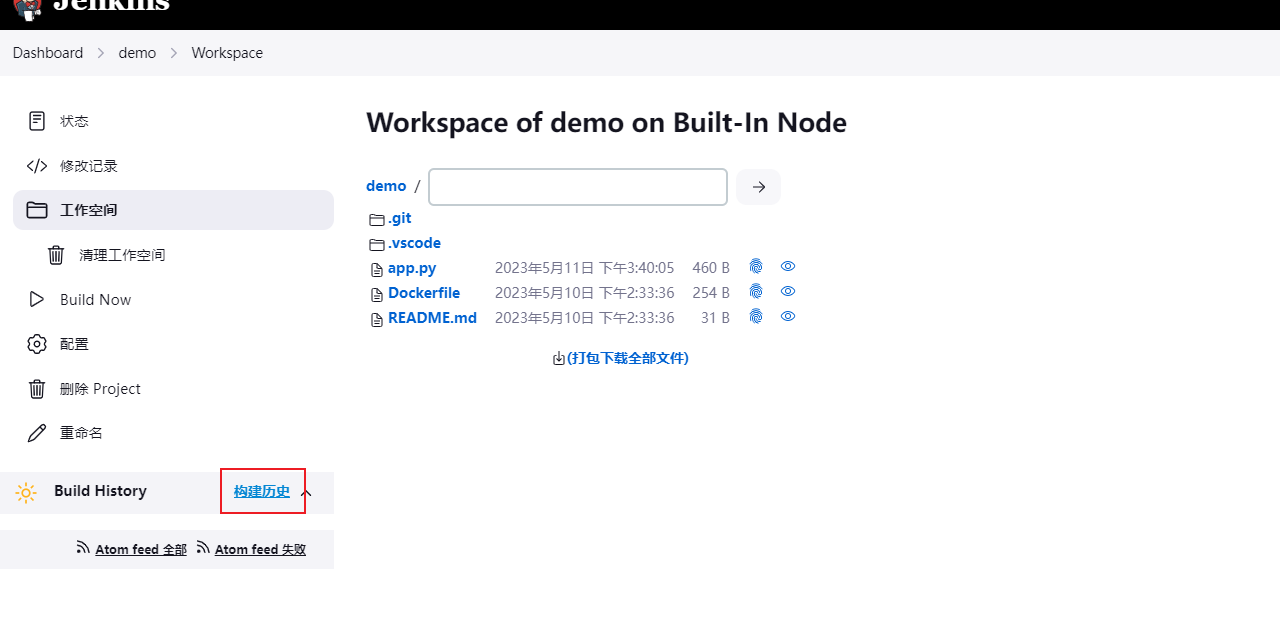The height and width of the screenshot is (643, 1280).
Task: Click the fingerprint icon for README.md
Action: [x=756, y=317]
